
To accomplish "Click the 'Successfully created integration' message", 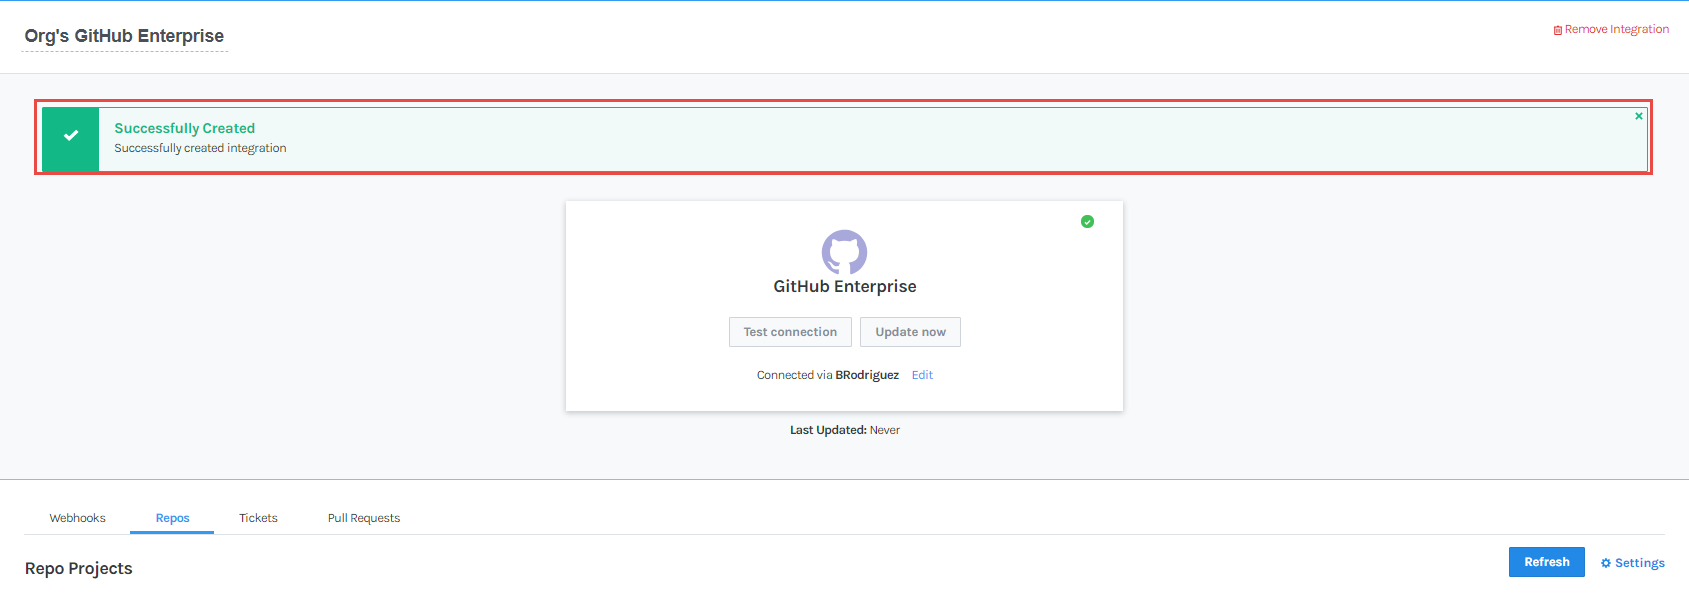I will (x=200, y=148).
